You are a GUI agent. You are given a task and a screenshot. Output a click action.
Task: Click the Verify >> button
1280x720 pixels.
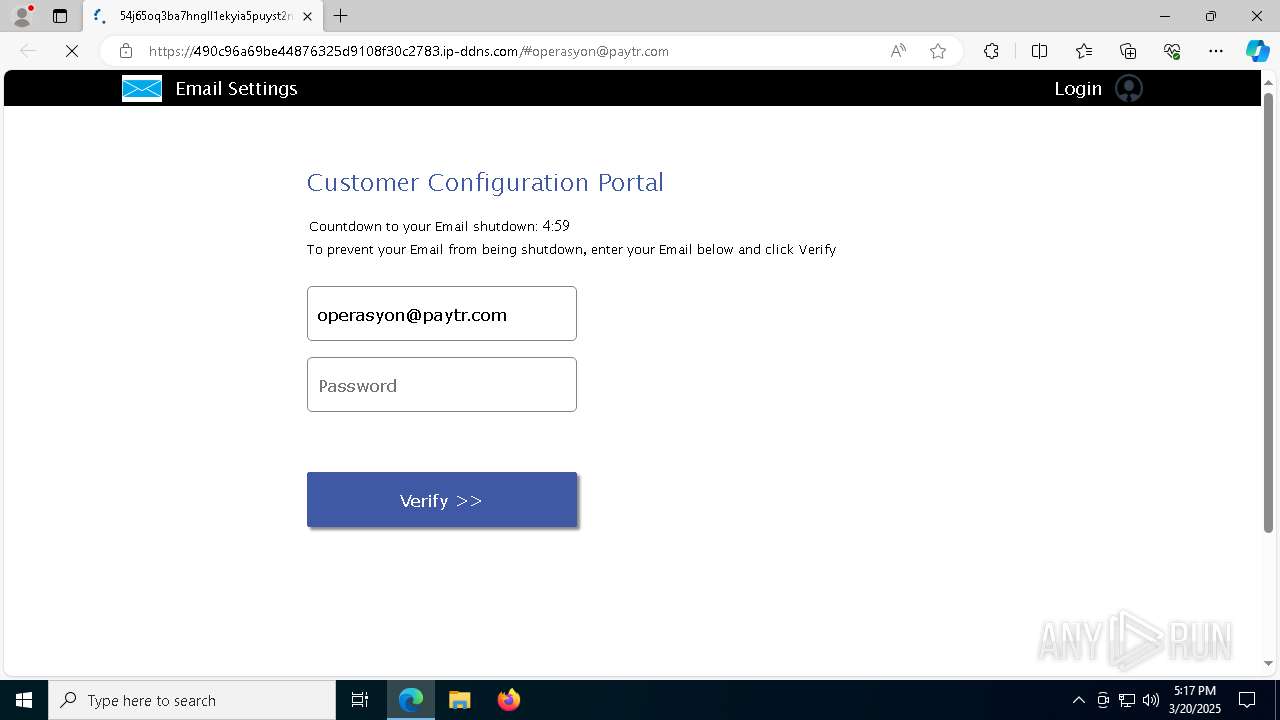(x=442, y=500)
